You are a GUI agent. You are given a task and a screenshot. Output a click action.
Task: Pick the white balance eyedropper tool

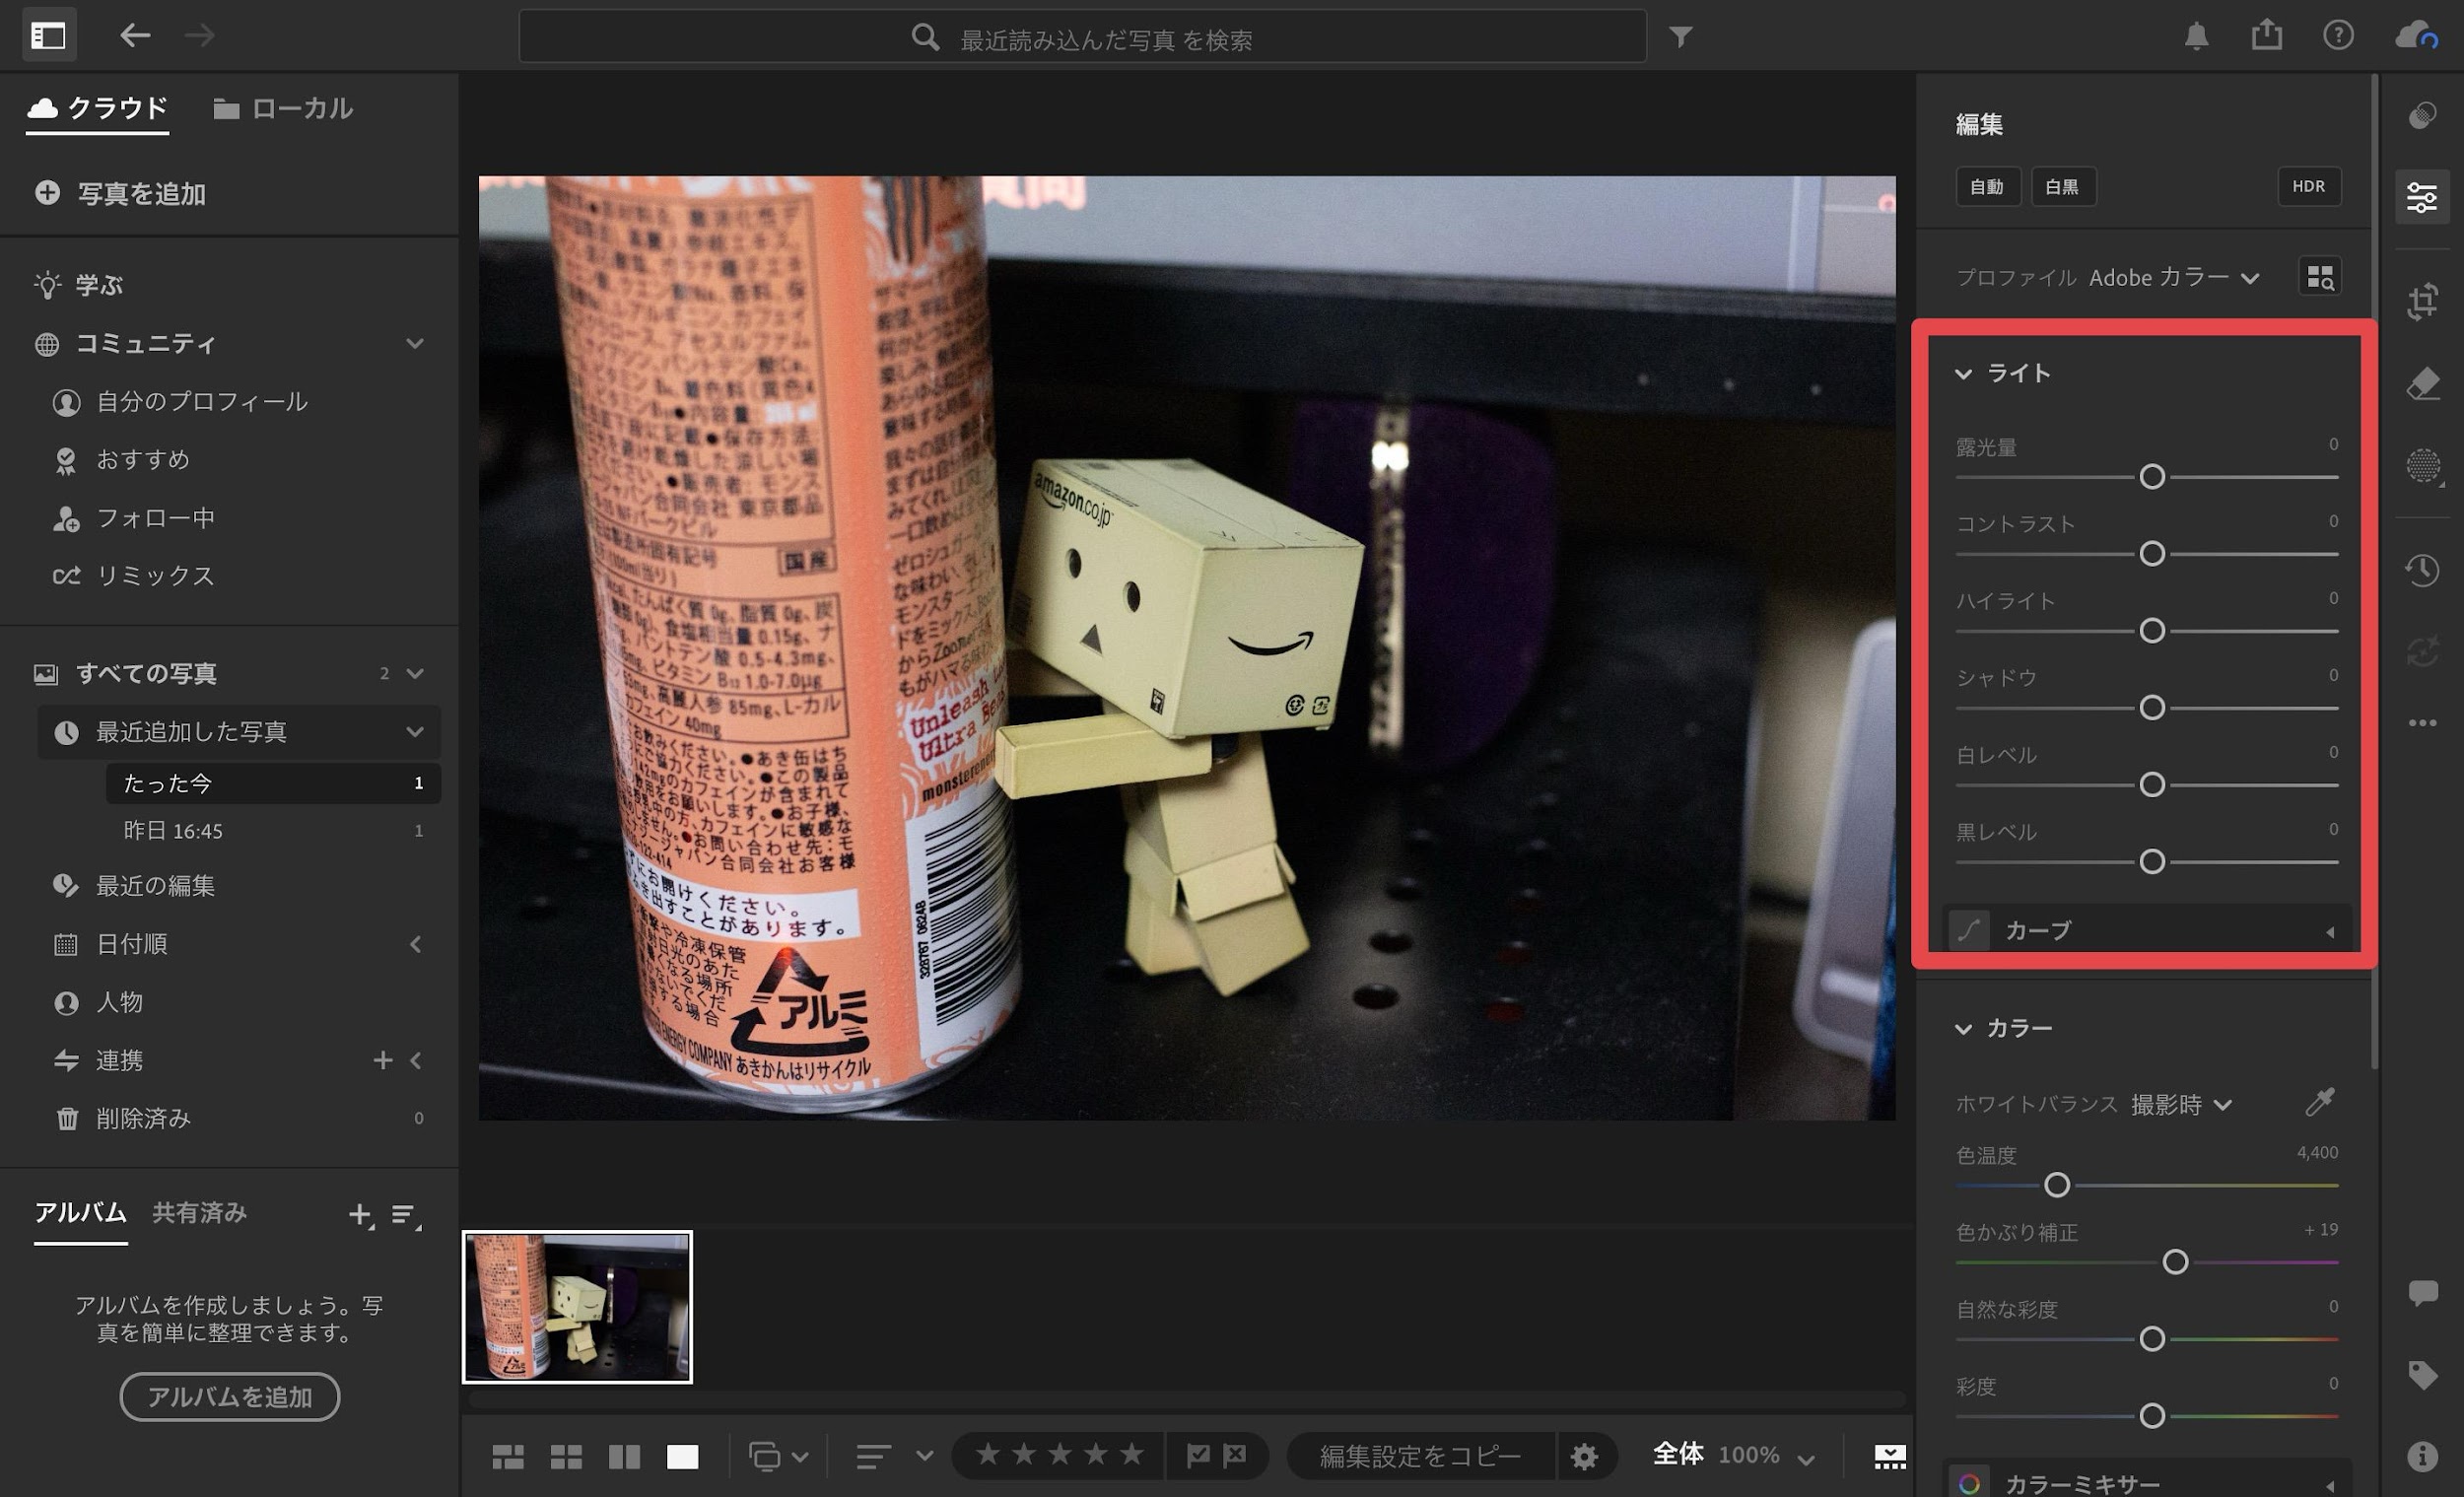(x=2320, y=1102)
